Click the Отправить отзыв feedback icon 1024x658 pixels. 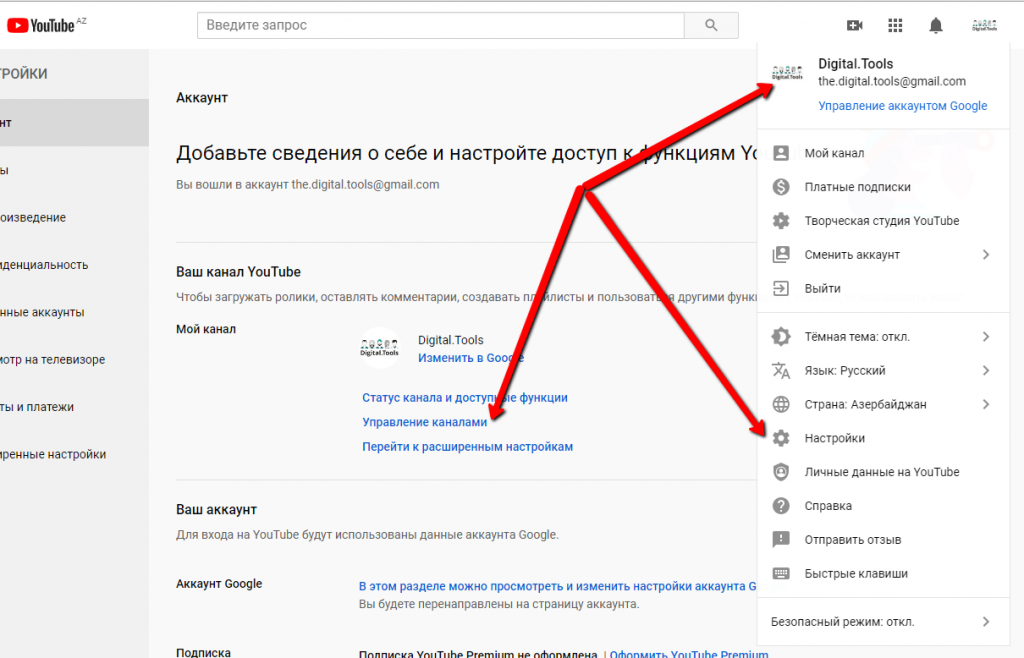point(781,540)
